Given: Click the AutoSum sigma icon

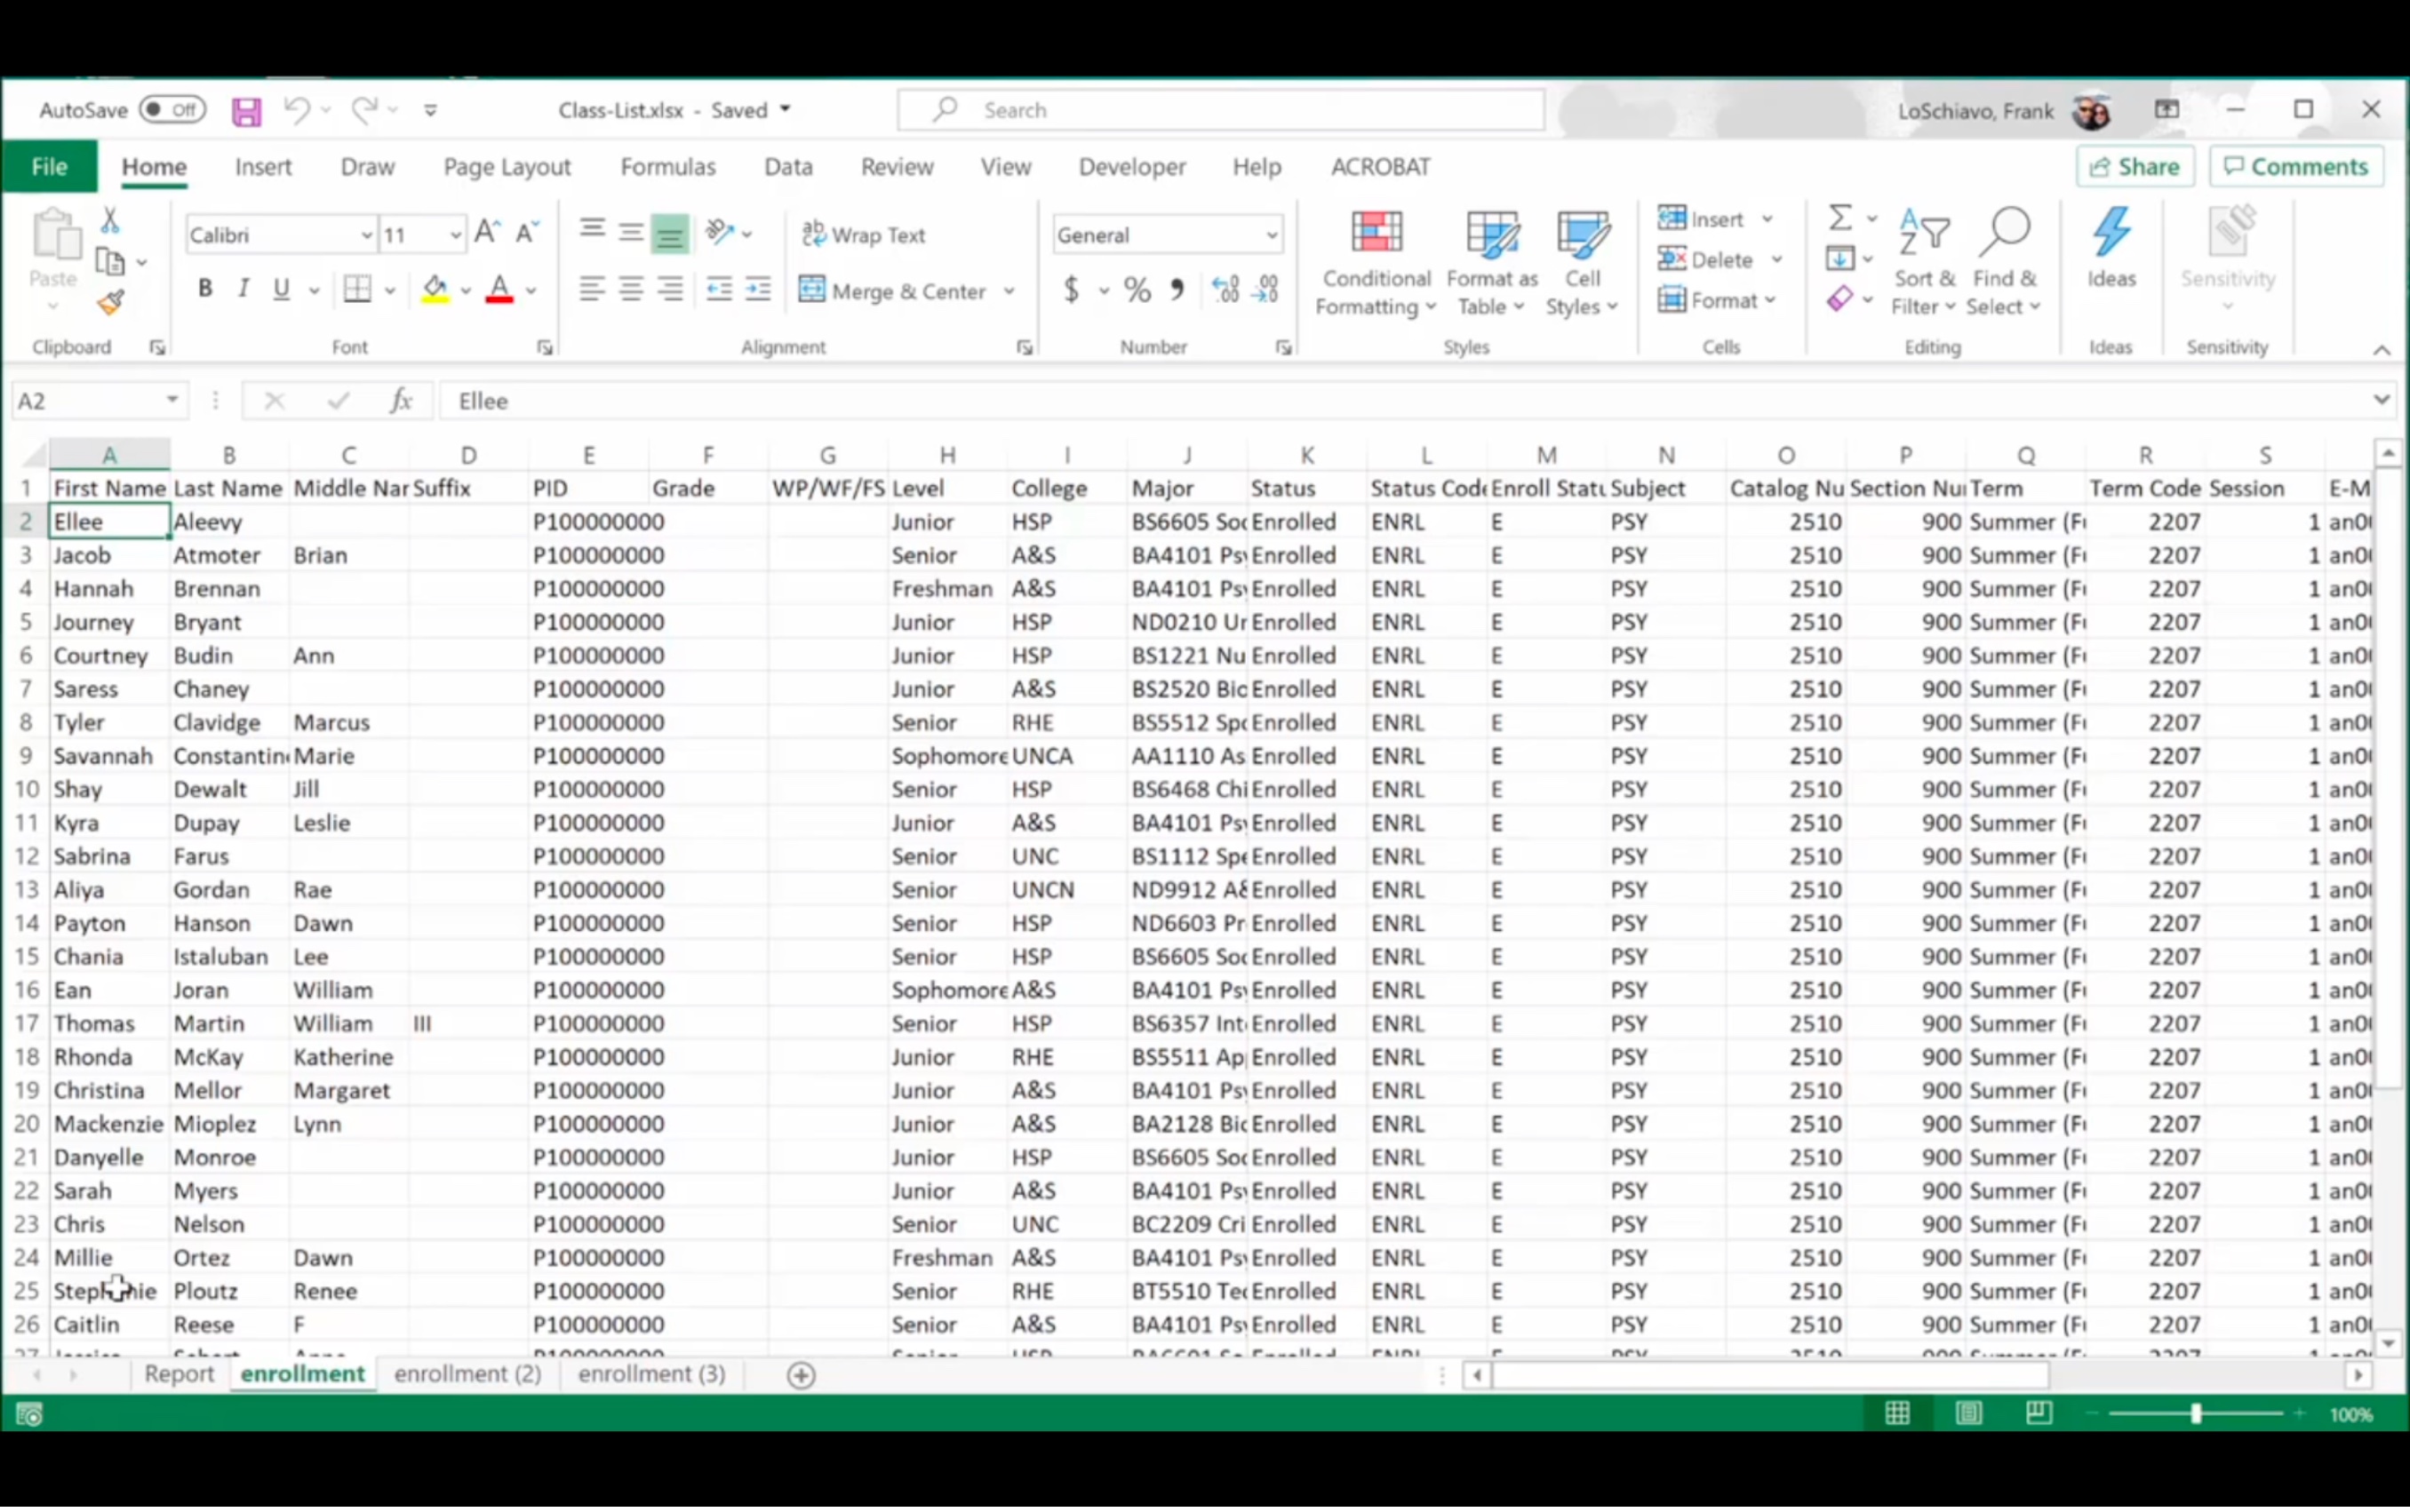Looking at the screenshot, I should coord(1840,218).
